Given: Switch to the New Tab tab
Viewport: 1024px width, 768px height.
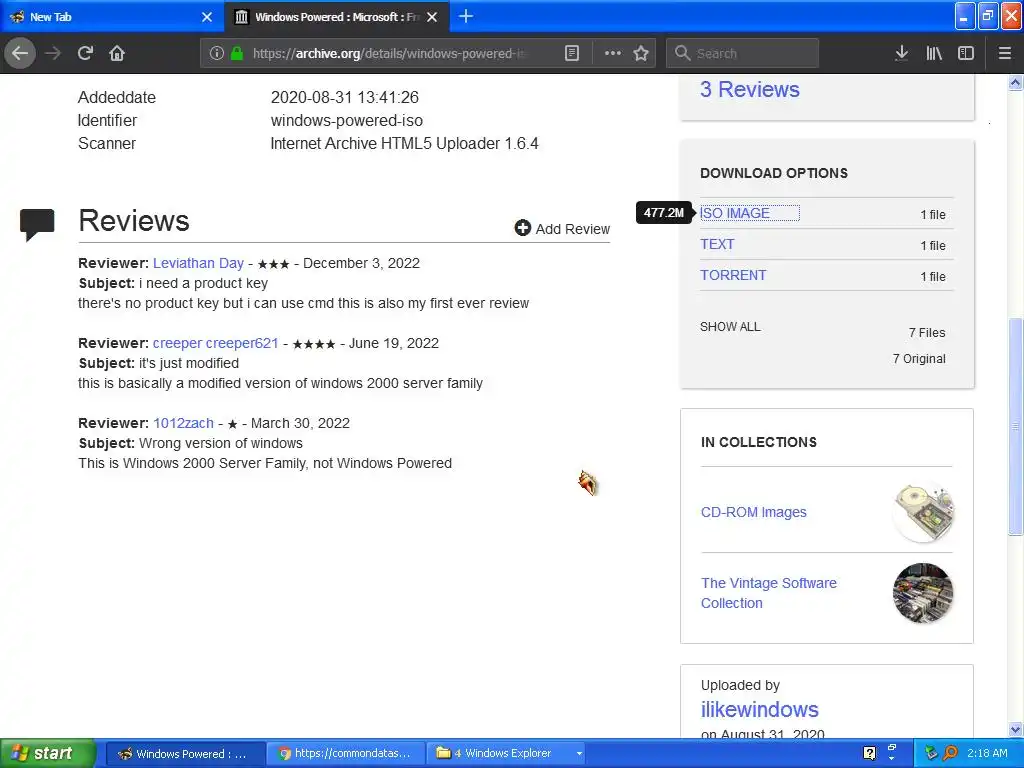Looking at the screenshot, I should [111, 17].
